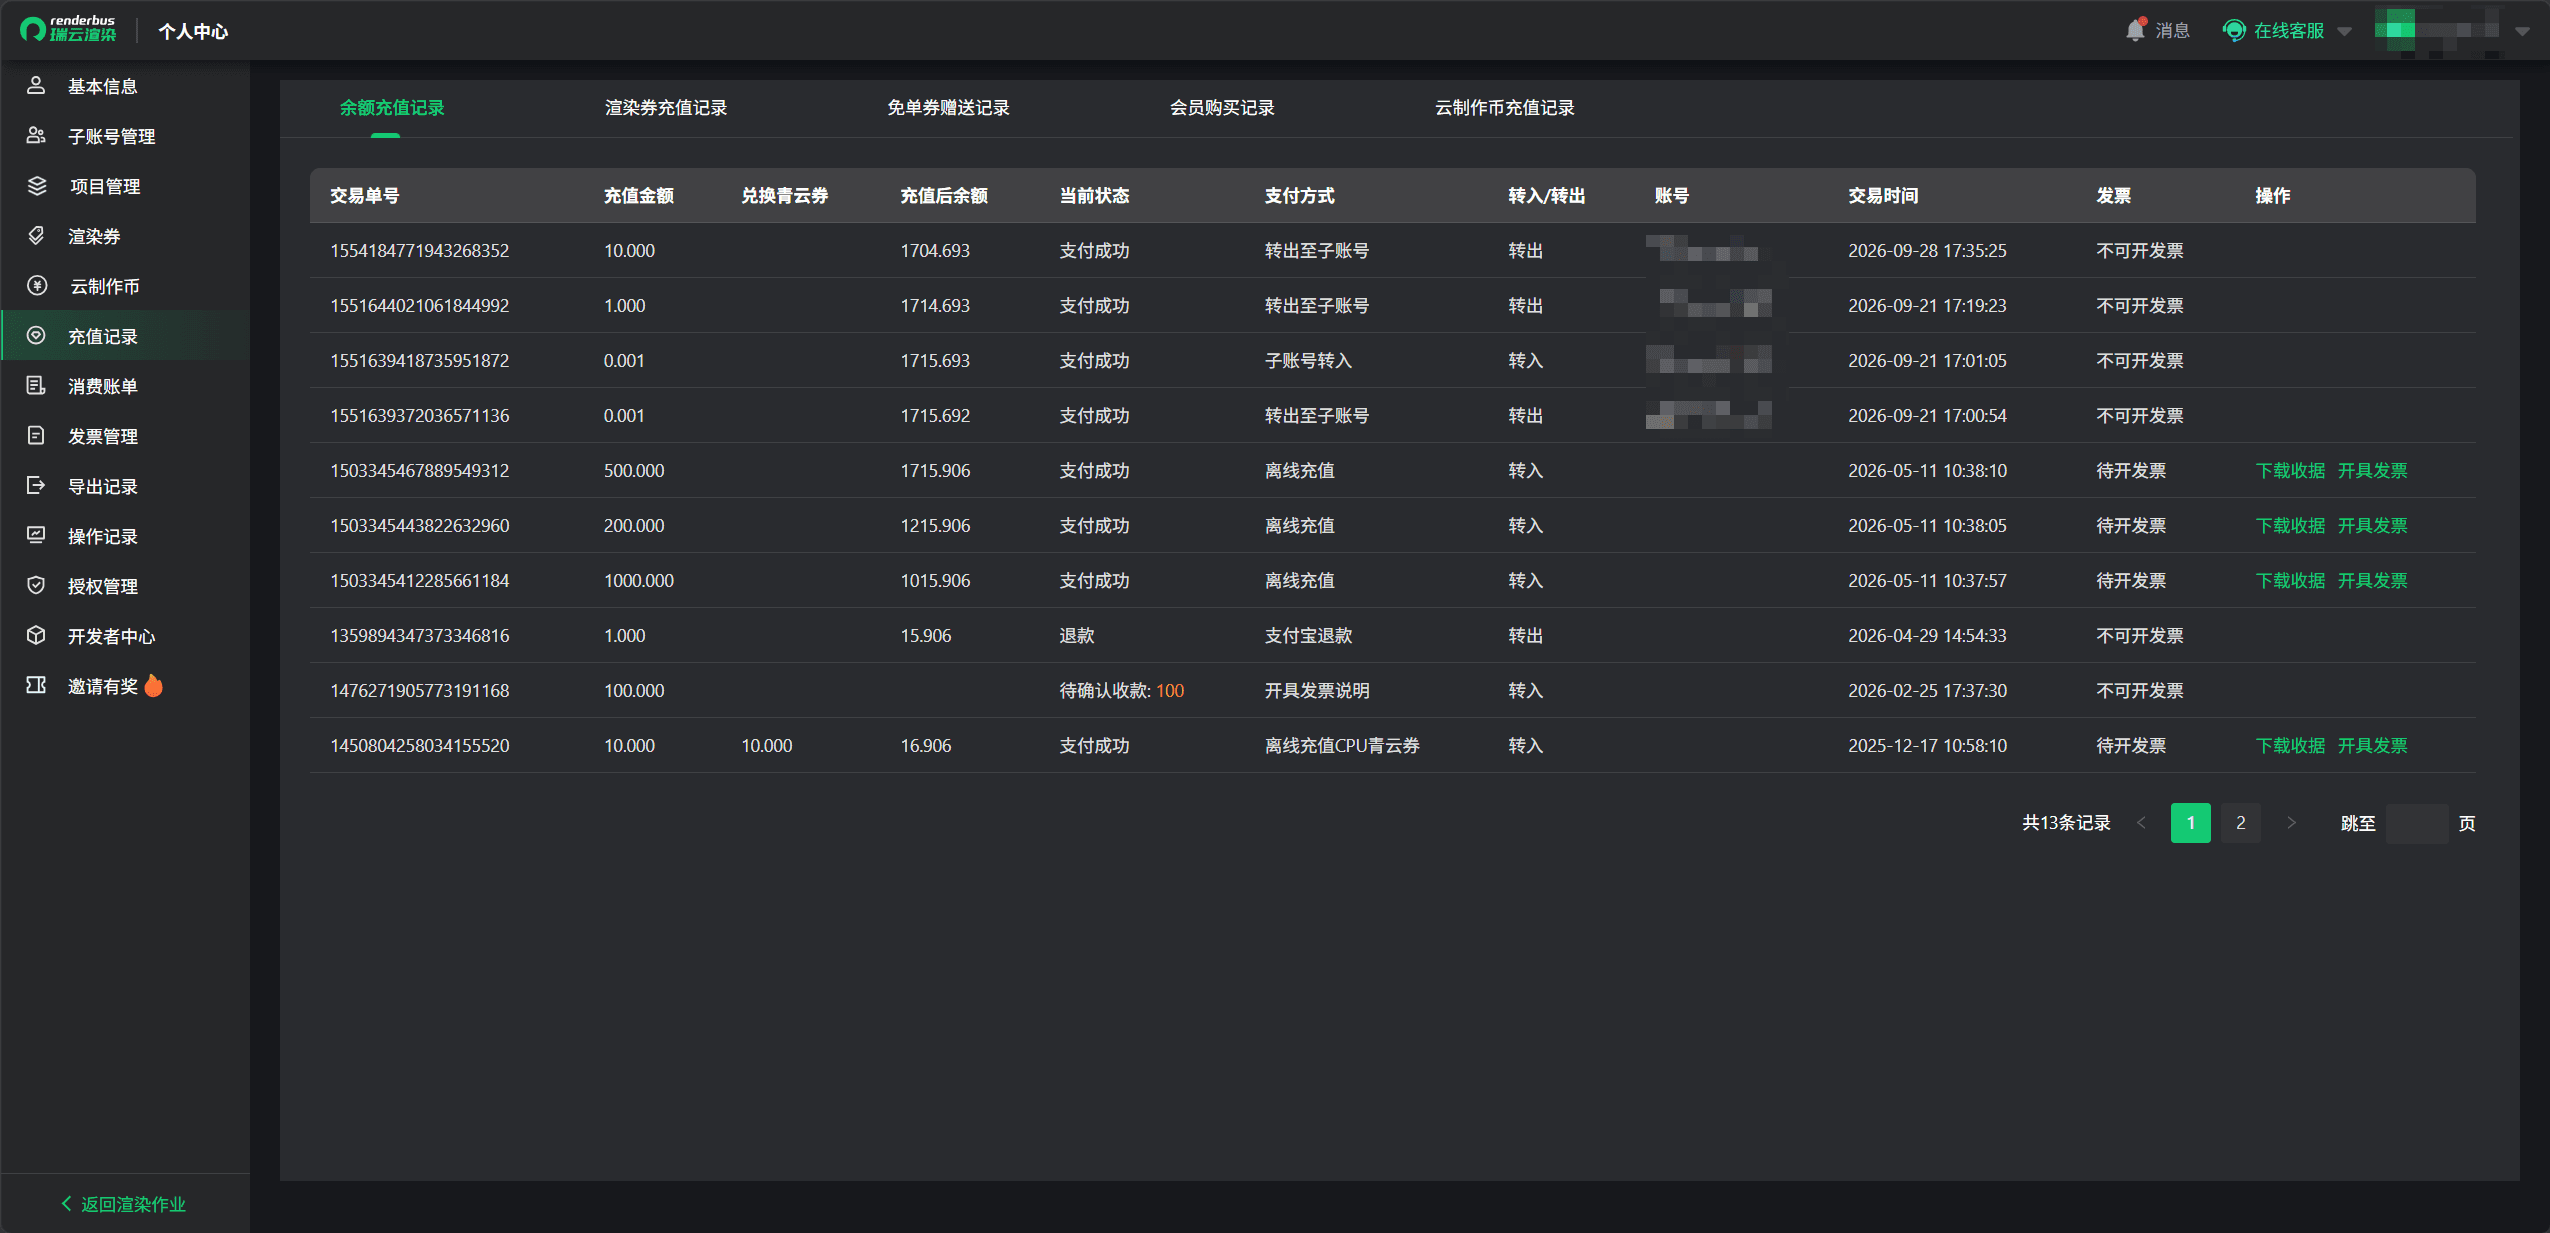Click the 支付宝退款 payment method cell
Viewport: 2550px width, 1233px height.
point(1308,636)
